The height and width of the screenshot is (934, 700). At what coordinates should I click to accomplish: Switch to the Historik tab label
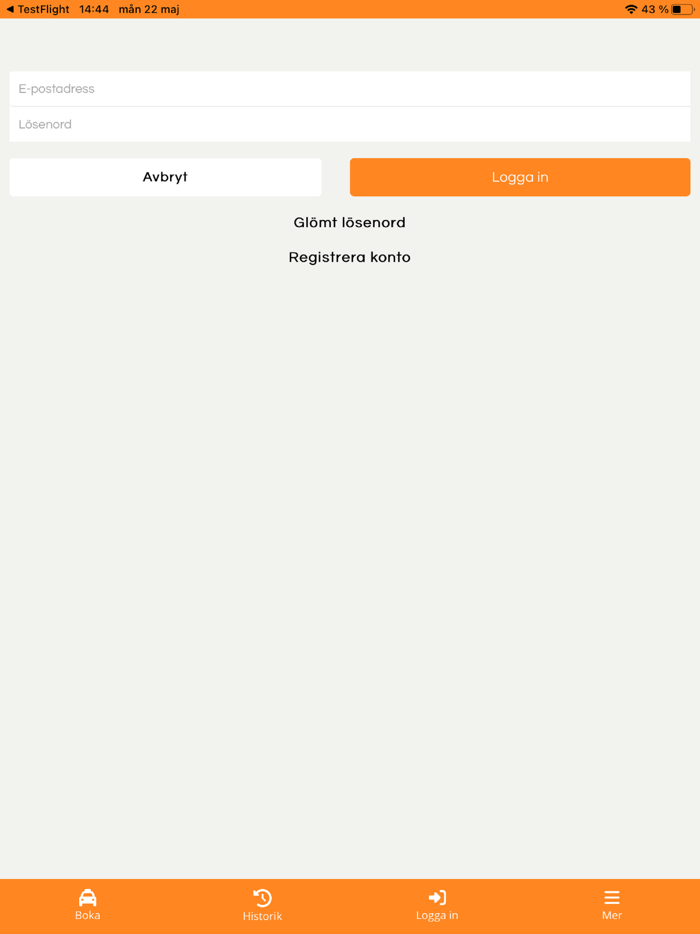(262, 916)
